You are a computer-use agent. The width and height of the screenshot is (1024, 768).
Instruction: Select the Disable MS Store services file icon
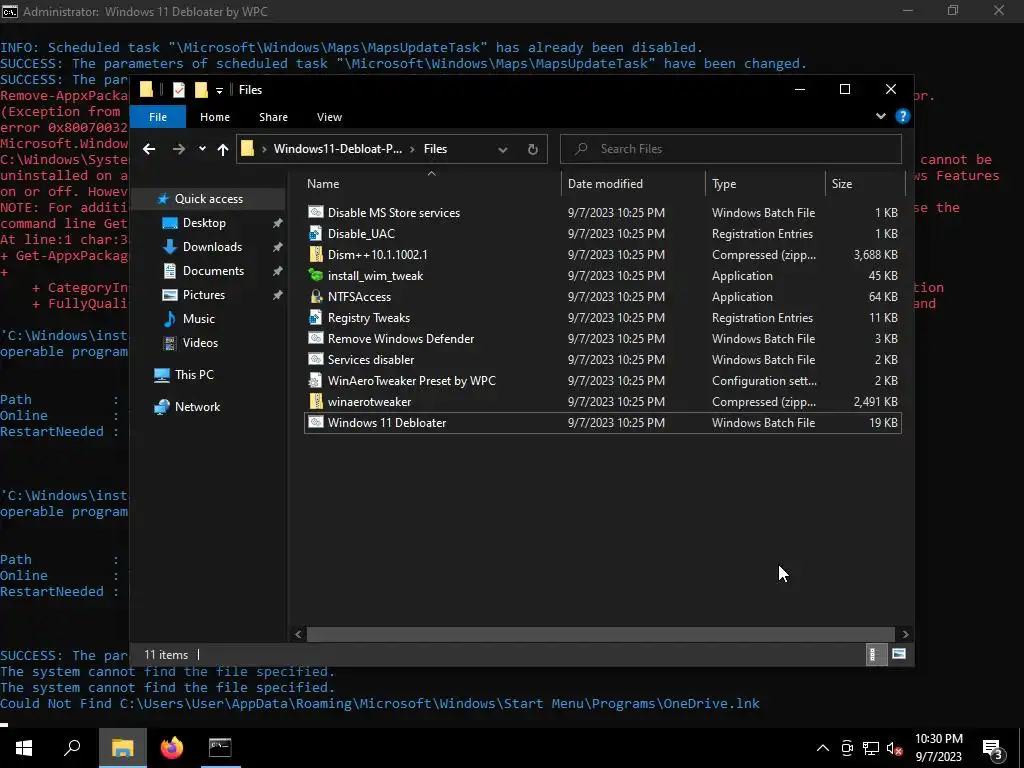click(x=315, y=212)
